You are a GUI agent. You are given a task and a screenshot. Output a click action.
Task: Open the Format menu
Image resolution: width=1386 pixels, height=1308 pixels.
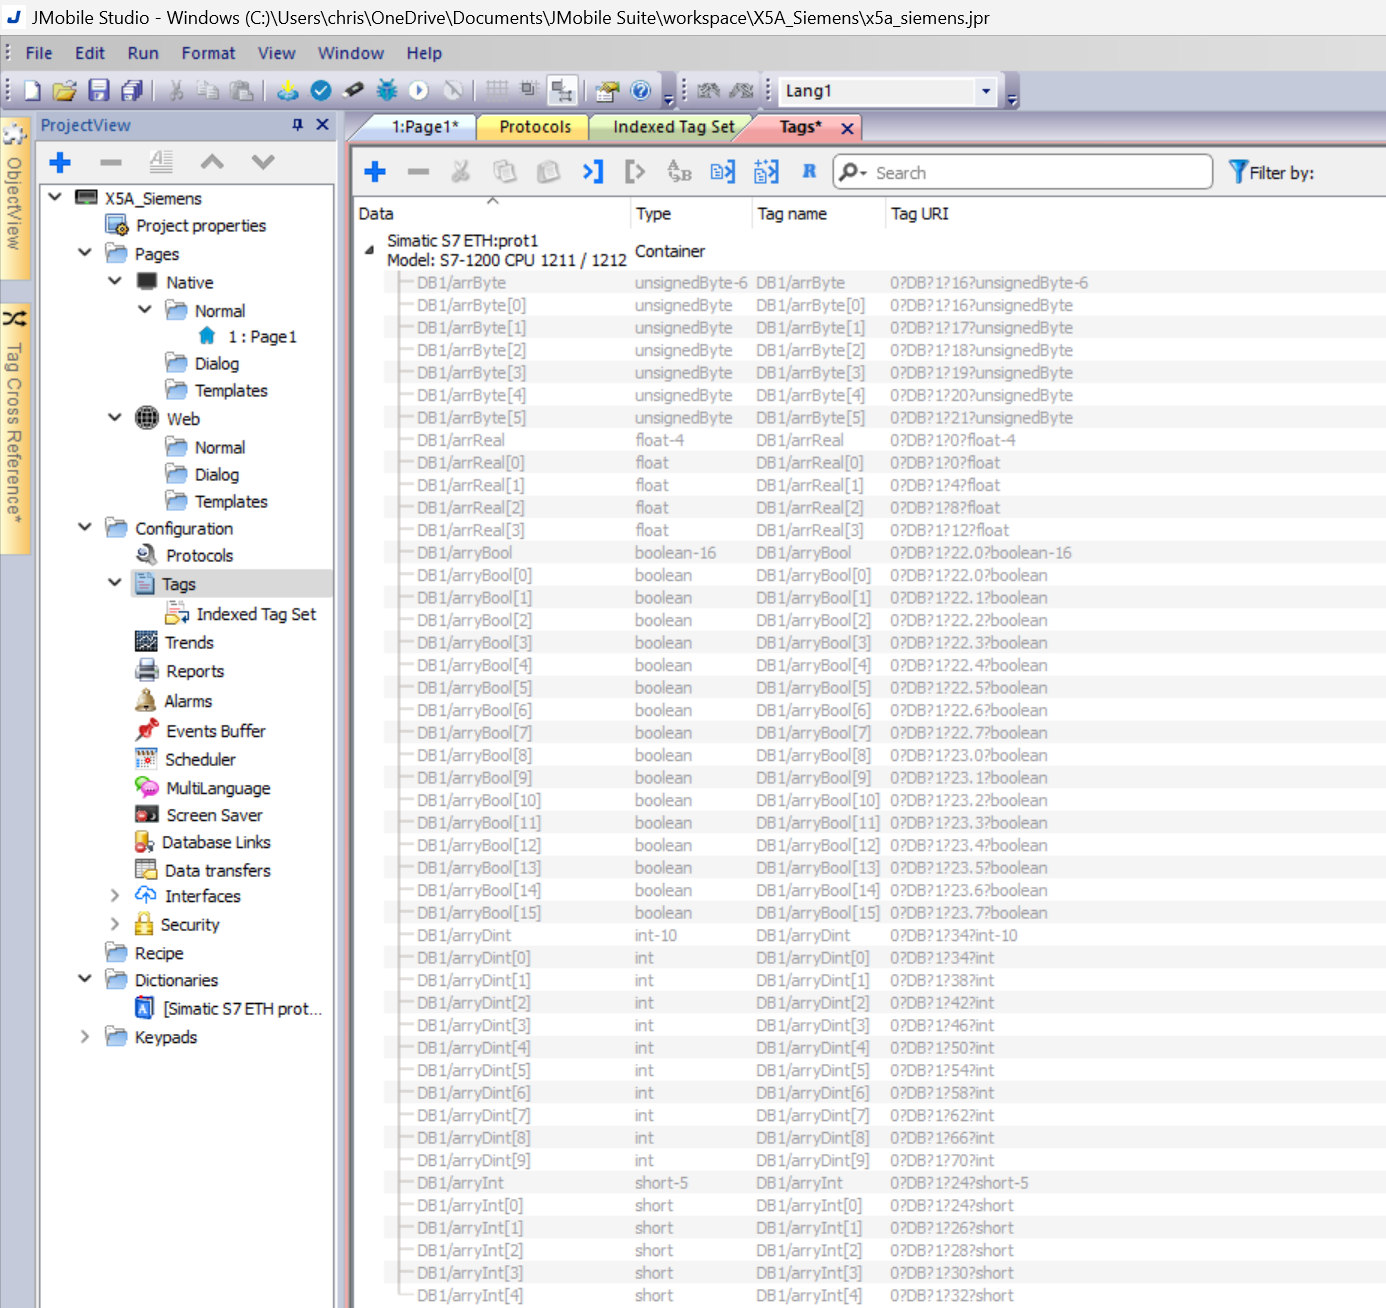[208, 53]
